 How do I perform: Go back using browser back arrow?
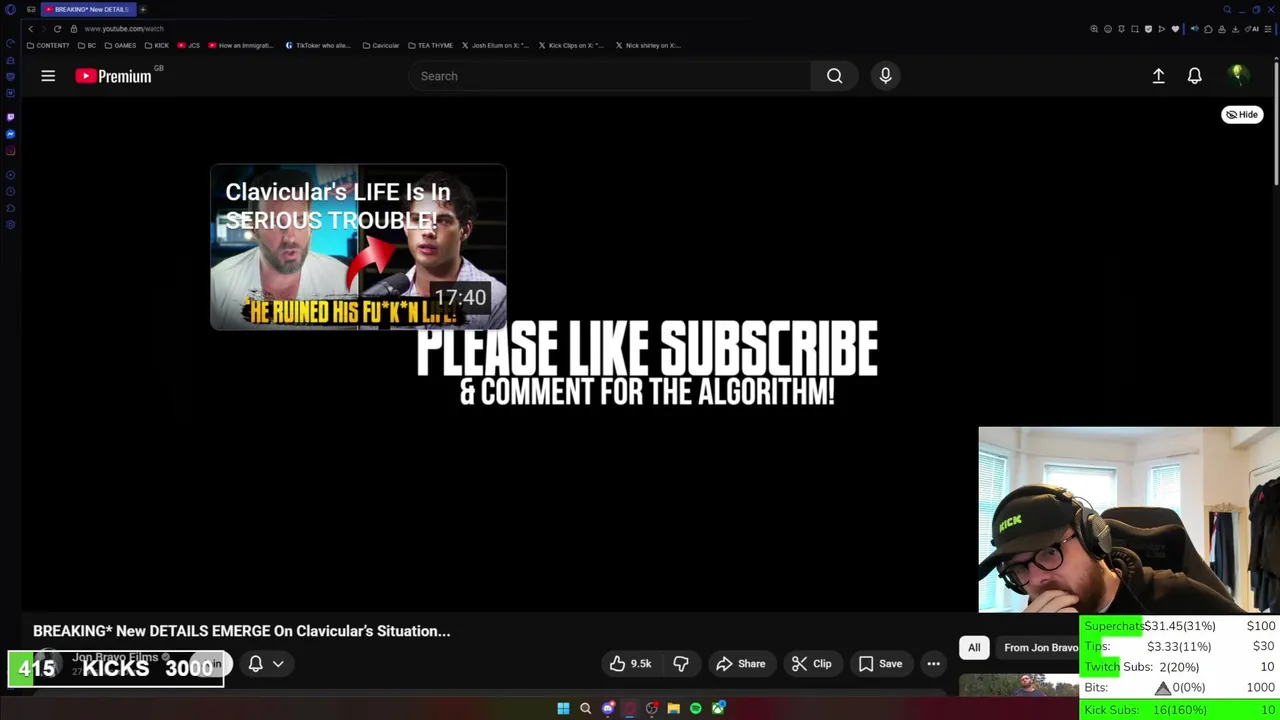pyautogui.click(x=30, y=29)
